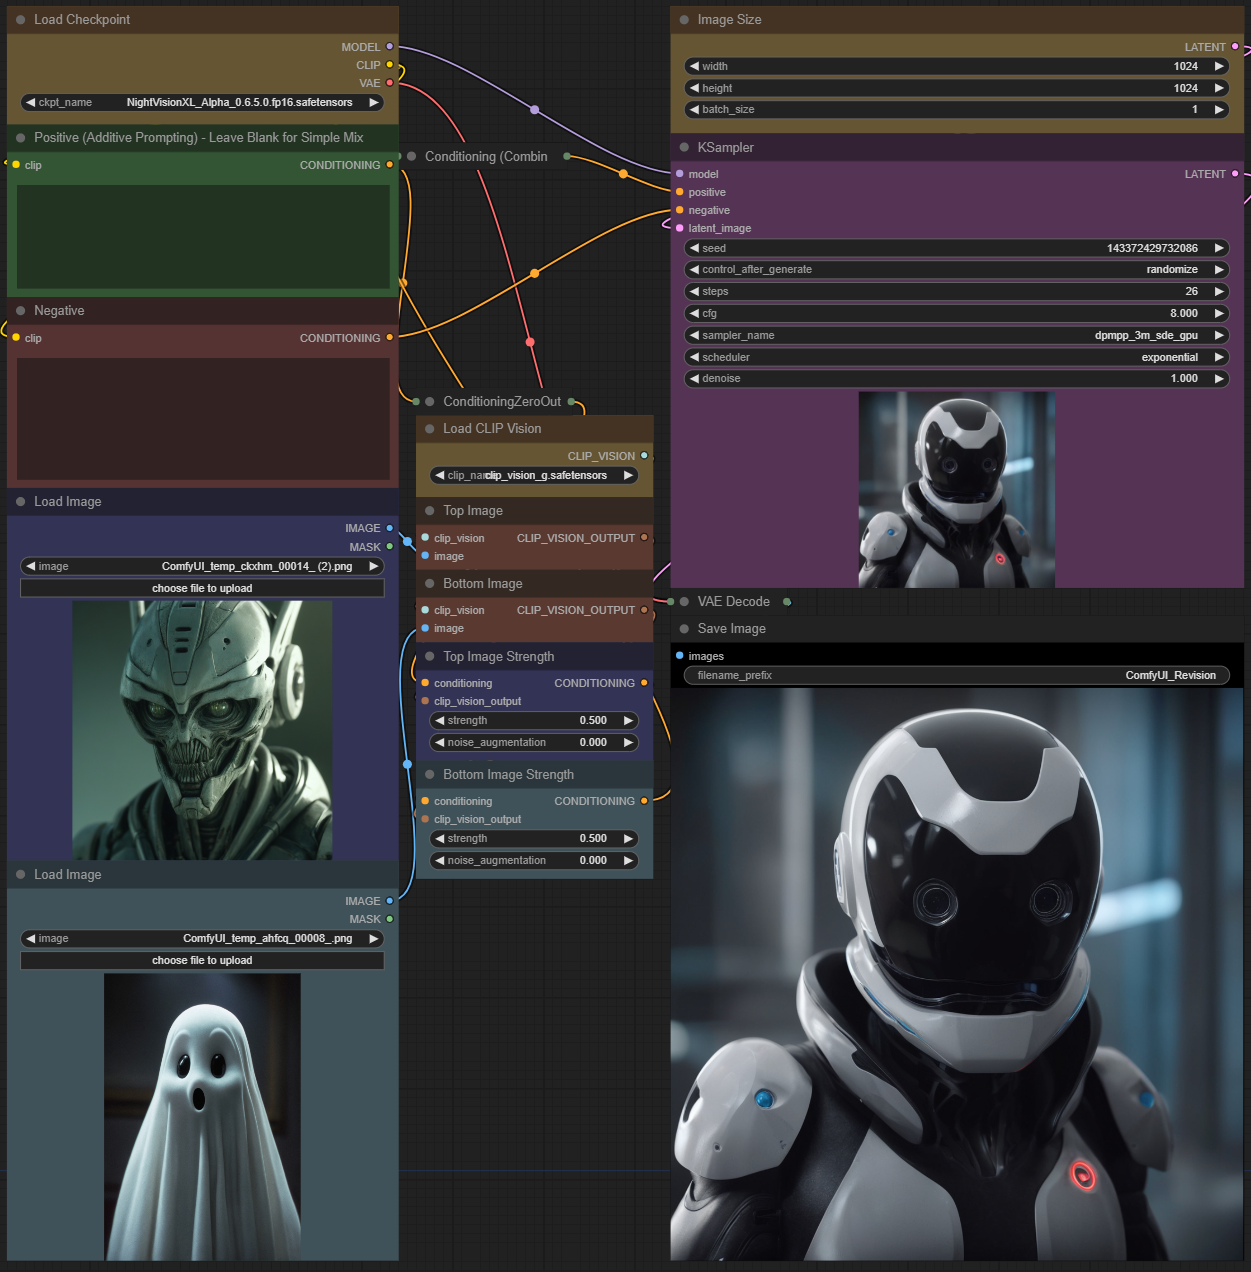Increase Image Size width with its right arrow
This screenshot has width=1251, height=1272.
pos(1218,66)
